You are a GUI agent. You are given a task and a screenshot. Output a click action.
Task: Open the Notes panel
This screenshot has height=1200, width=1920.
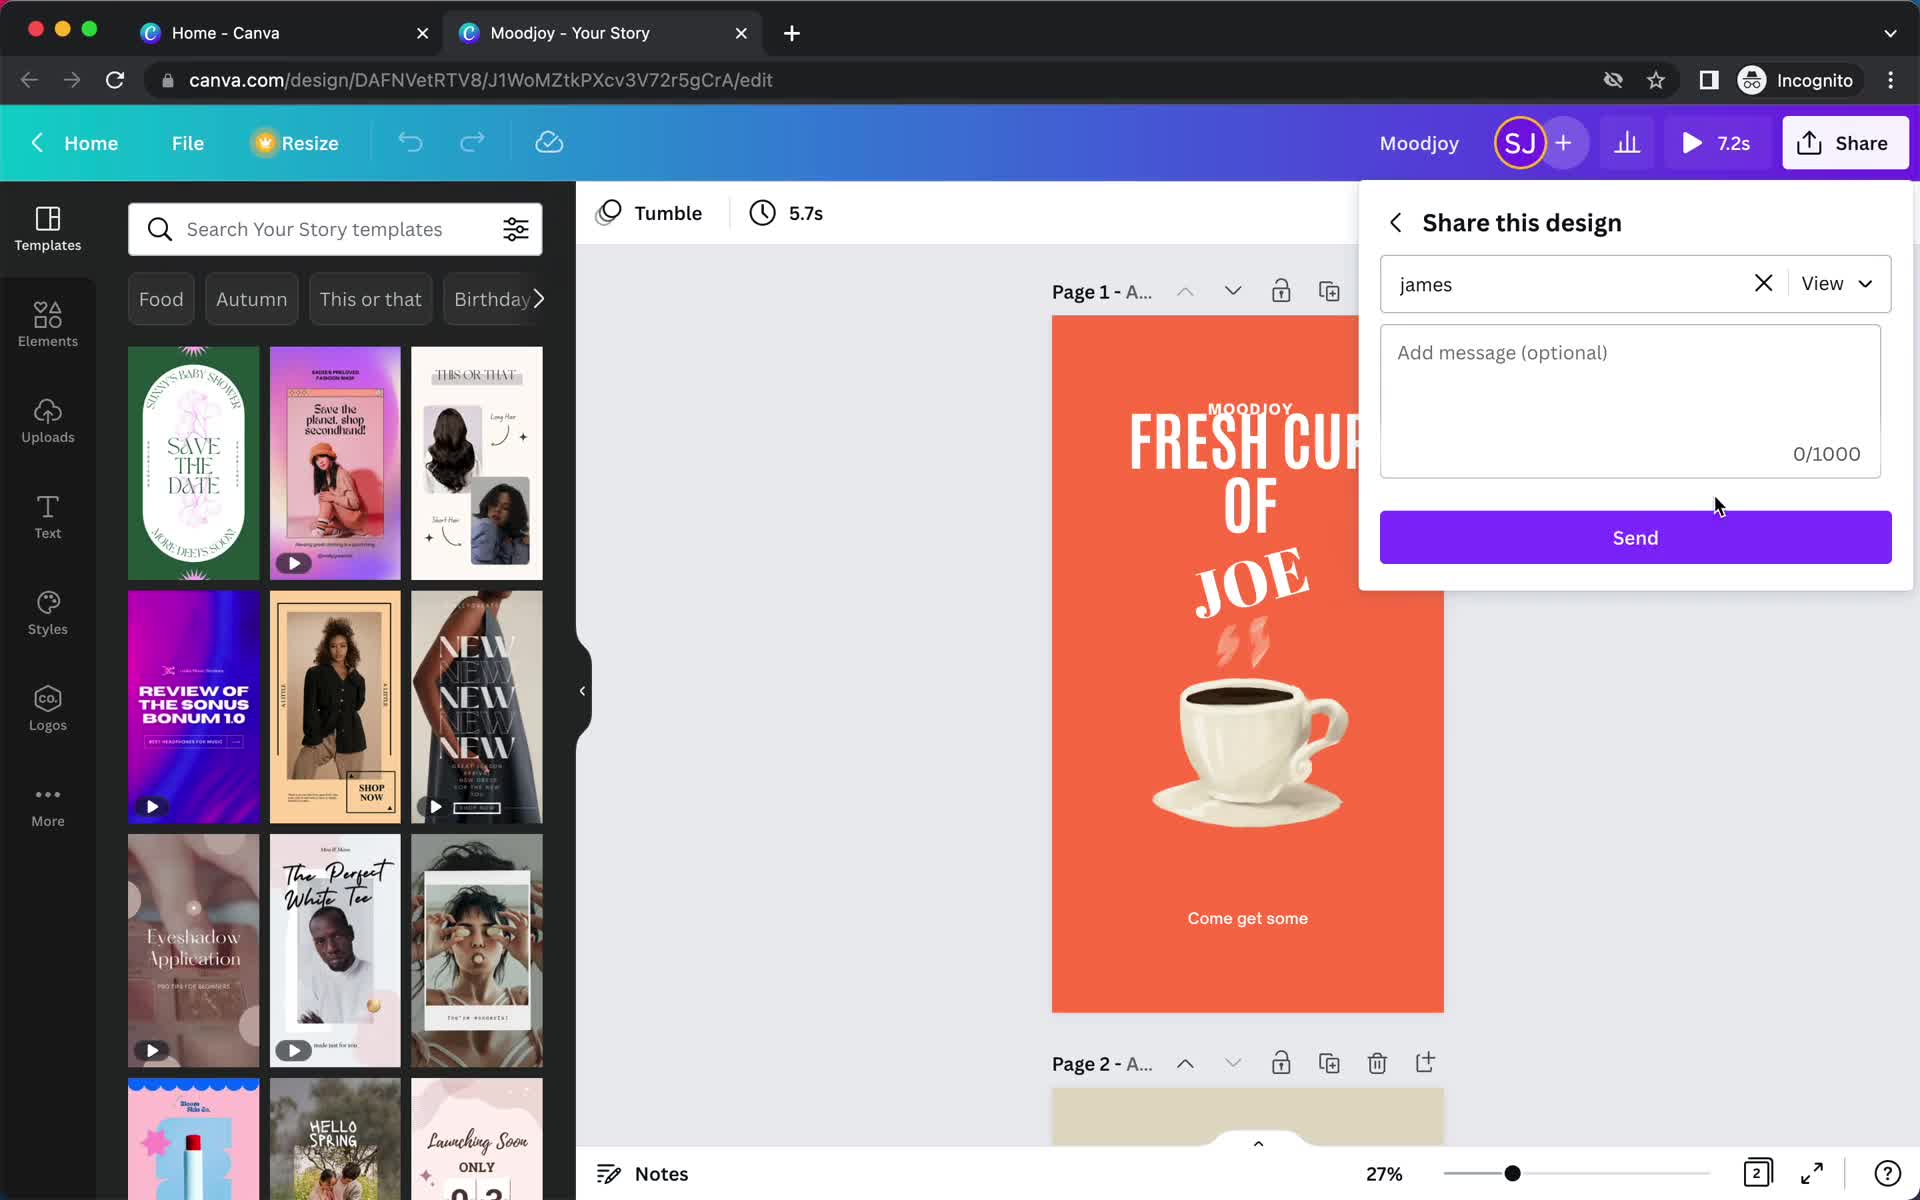(x=643, y=1173)
